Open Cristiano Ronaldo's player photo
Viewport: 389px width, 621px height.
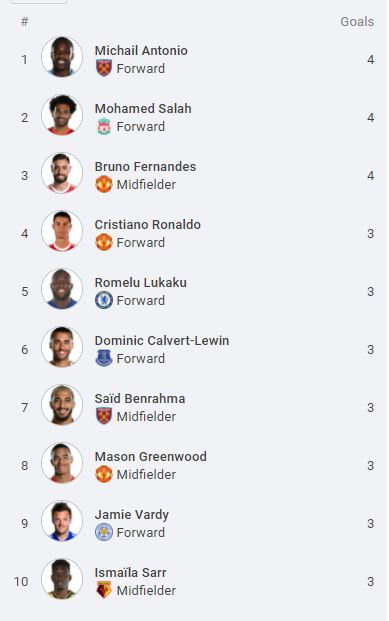click(62, 230)
